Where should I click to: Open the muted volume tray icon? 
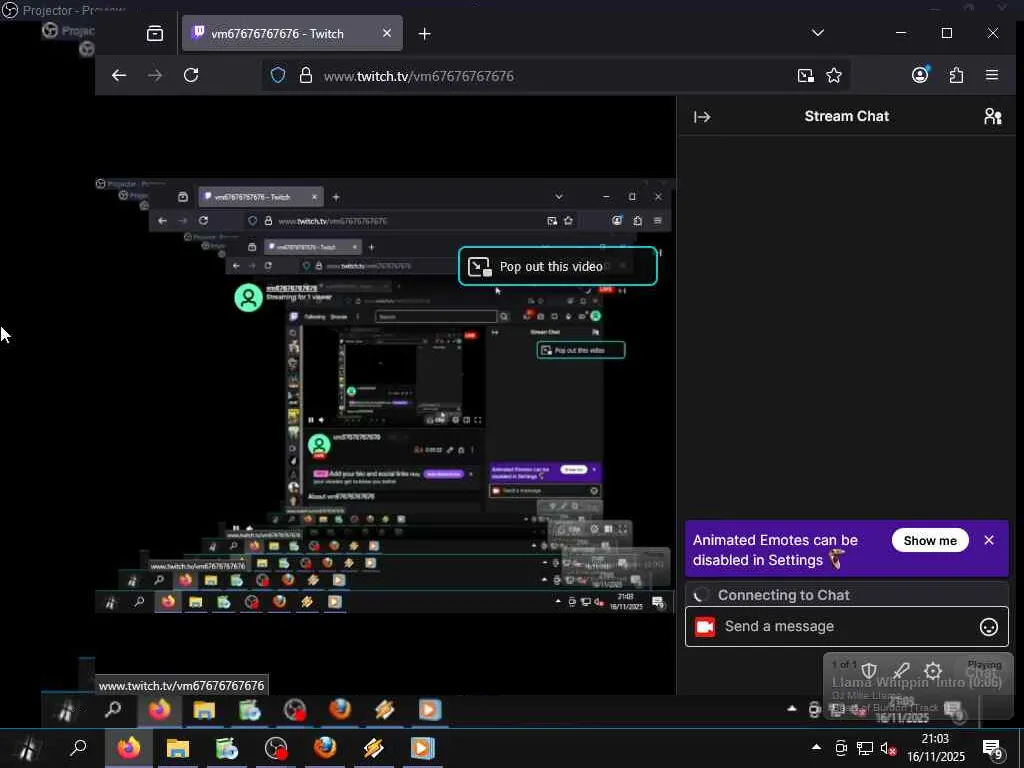click(888, 749)
